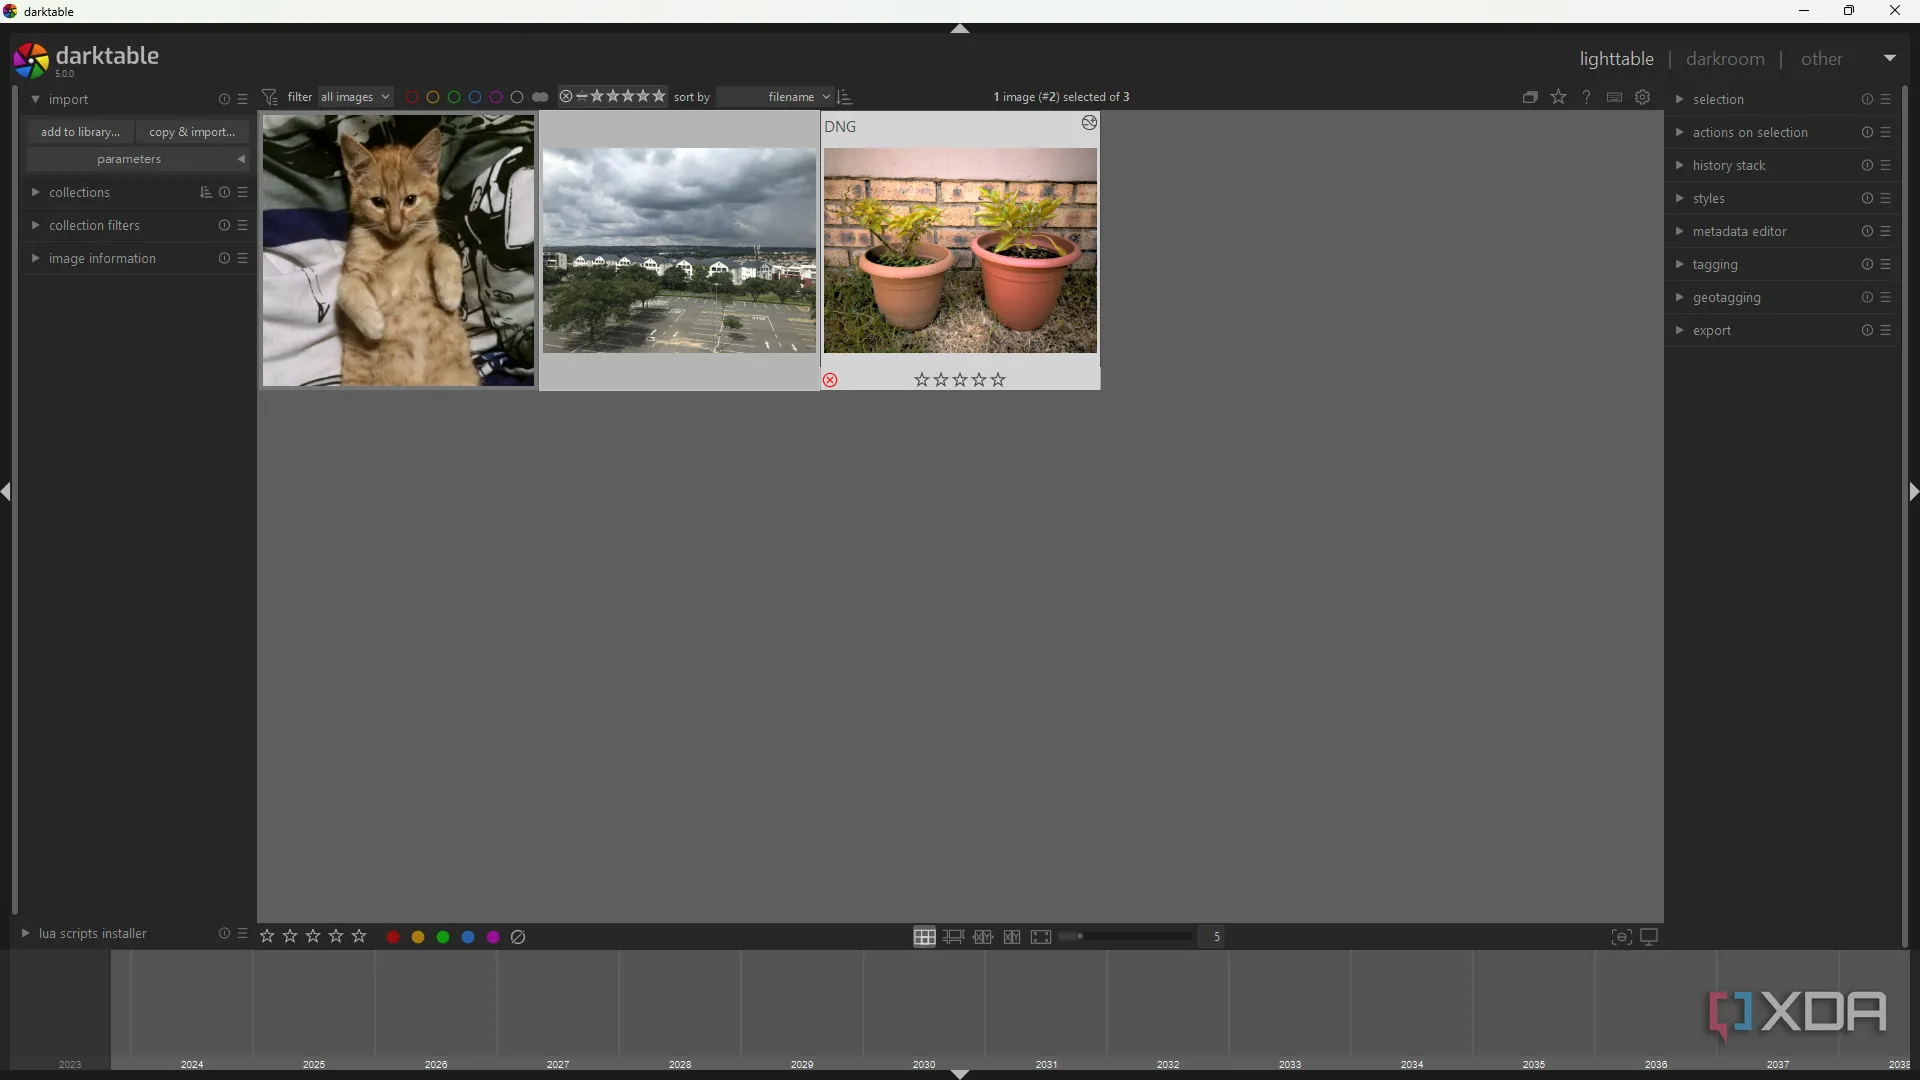The width and height of the screenshot is (1920, 1080).
Task: Open full preview layout icon
Action: tap(1041, 937)
